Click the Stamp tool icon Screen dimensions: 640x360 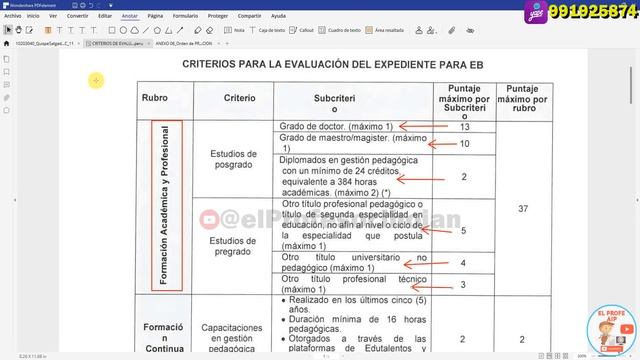[x=419, y=30]
